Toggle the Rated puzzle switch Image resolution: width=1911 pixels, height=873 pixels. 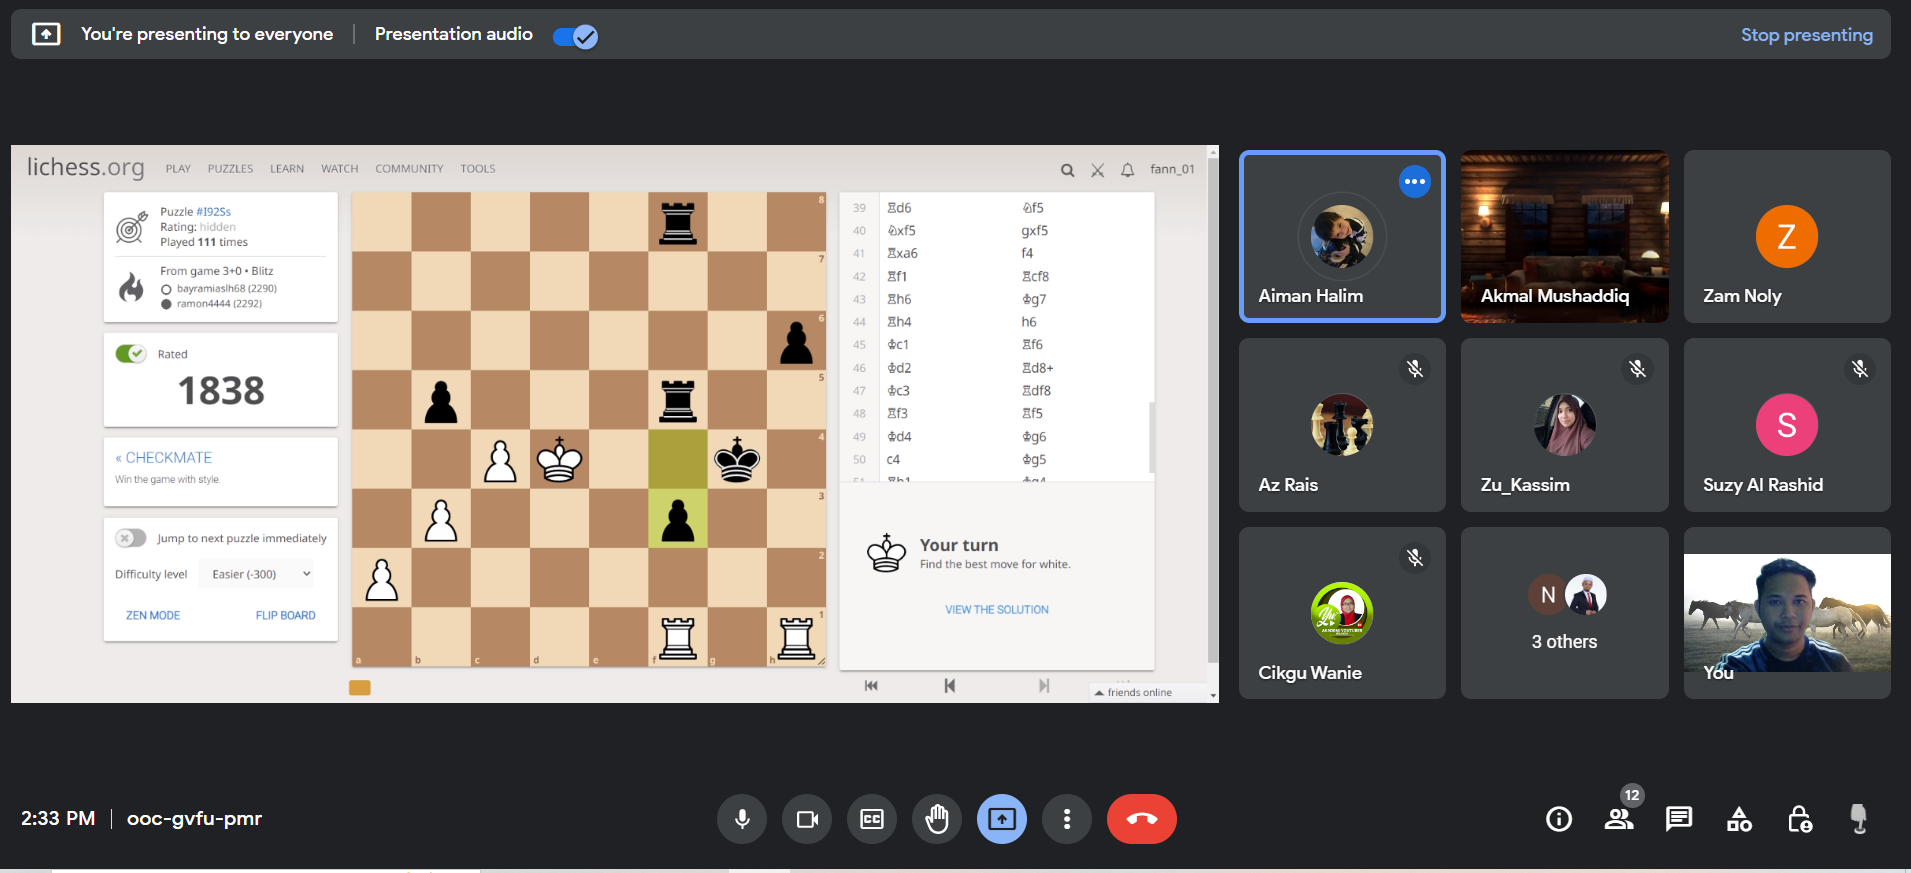click(131, 354)
